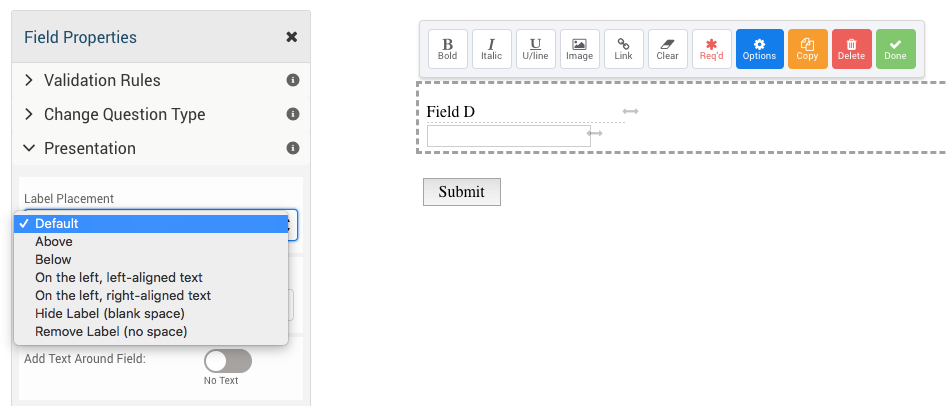The image size is (948, 406).
Task: Underline text with the U/line button
Action: click(x=536, y=49)
